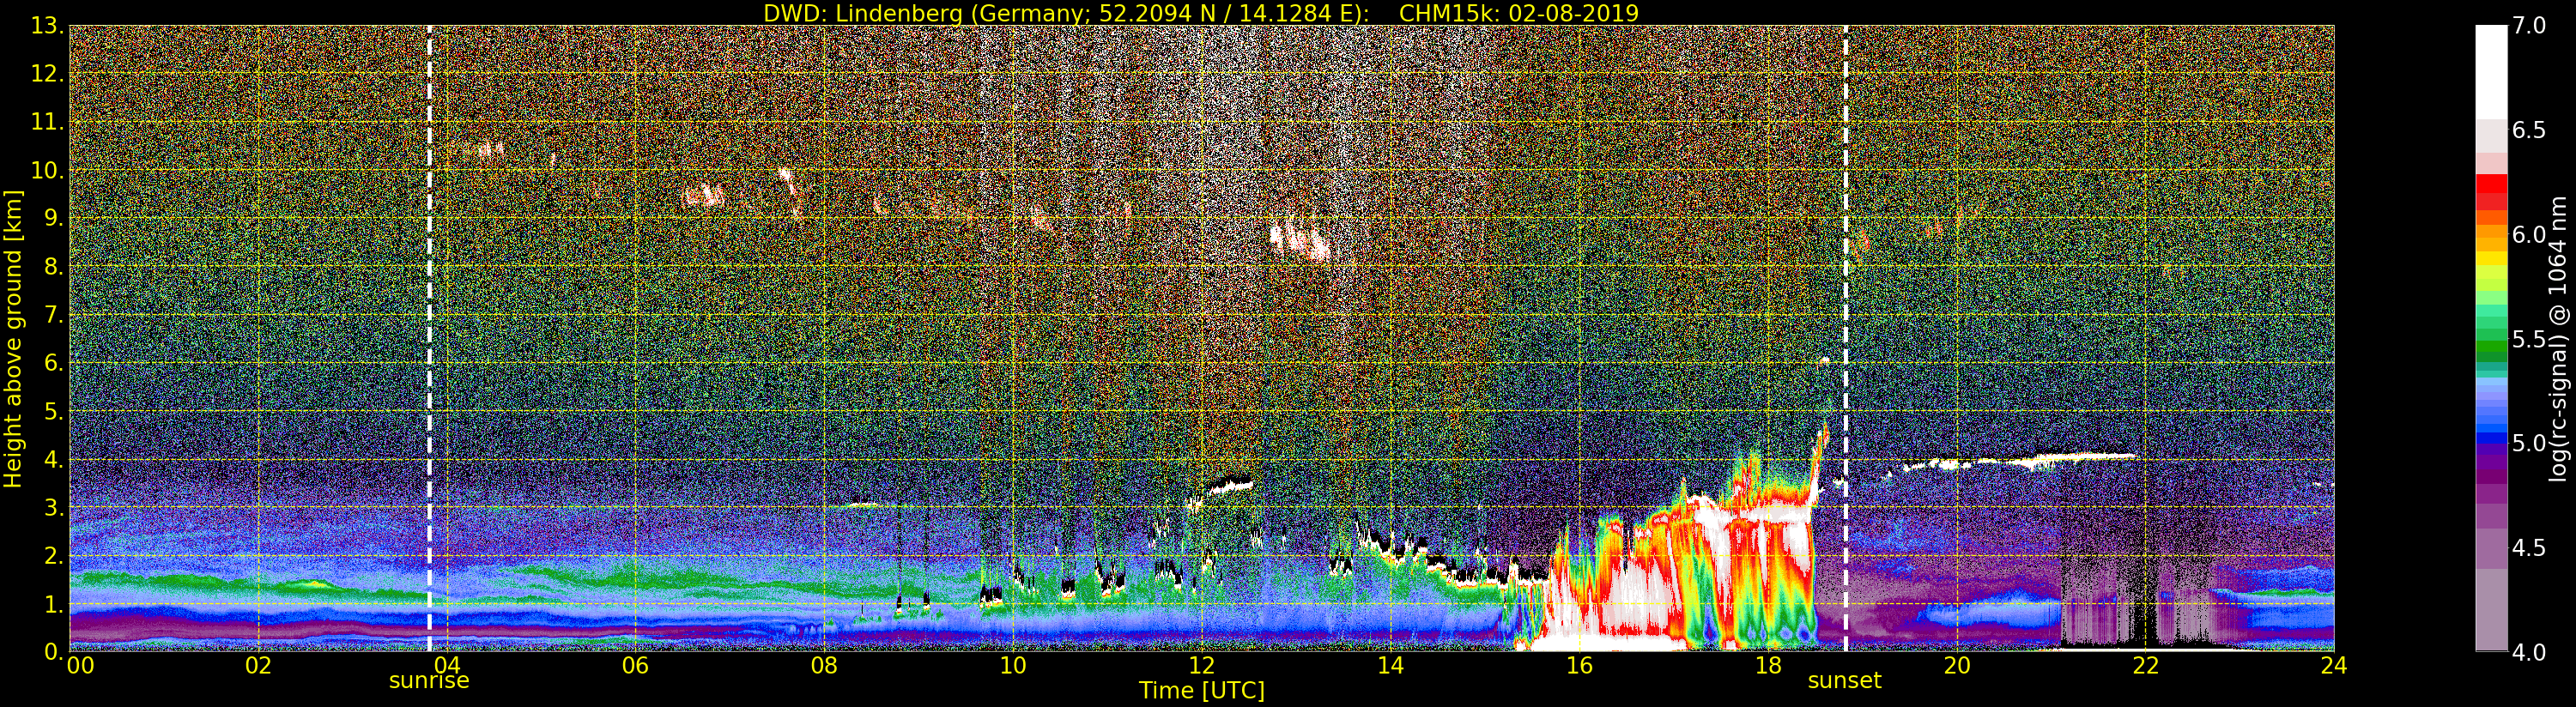Screen dimensions: 2576x707
Task: Select the '8.' height axis tick label
Action: coord(53,267)
